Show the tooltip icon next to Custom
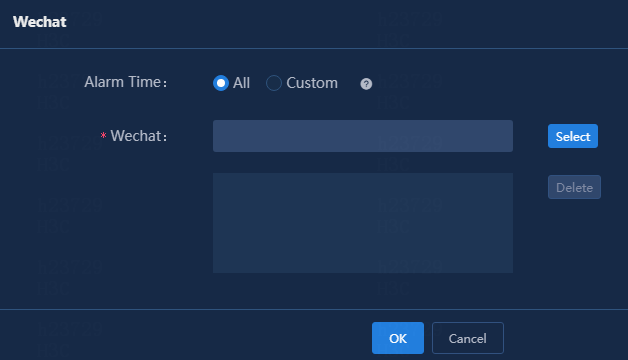The height and width of the screenshot is (360, 628). click(366, 84)
